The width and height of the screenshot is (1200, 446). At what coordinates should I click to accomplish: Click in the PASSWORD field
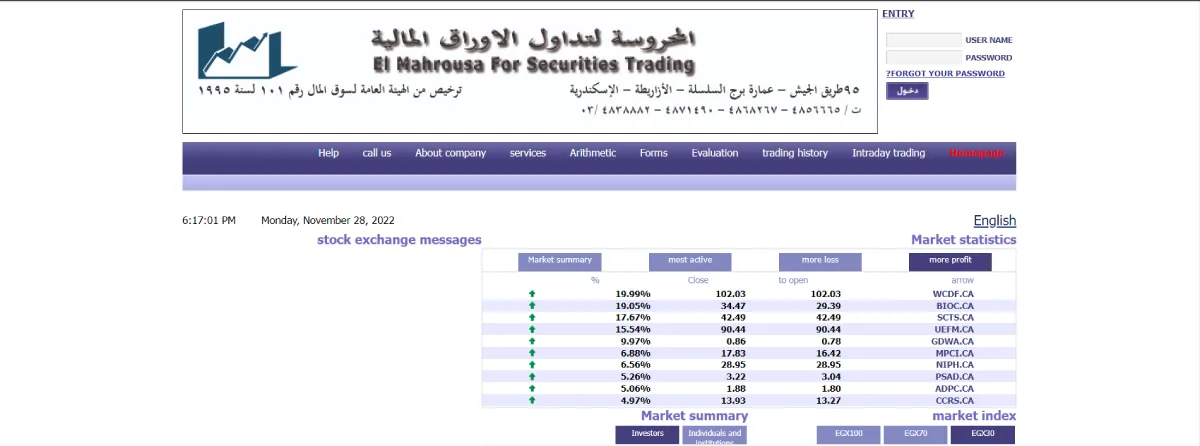924,57
